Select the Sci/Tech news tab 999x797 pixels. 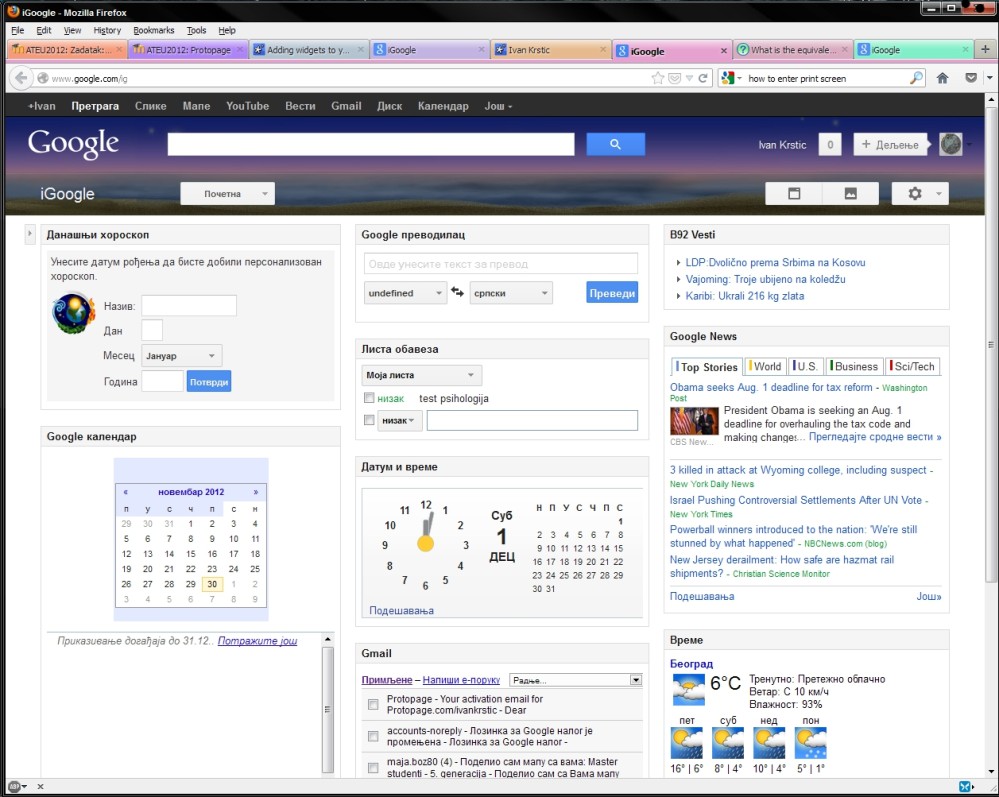pos(913,366)
